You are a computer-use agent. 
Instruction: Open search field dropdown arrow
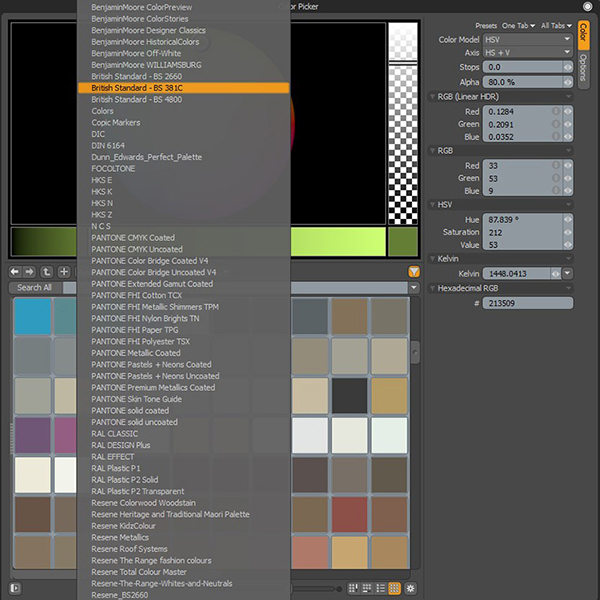414,287
